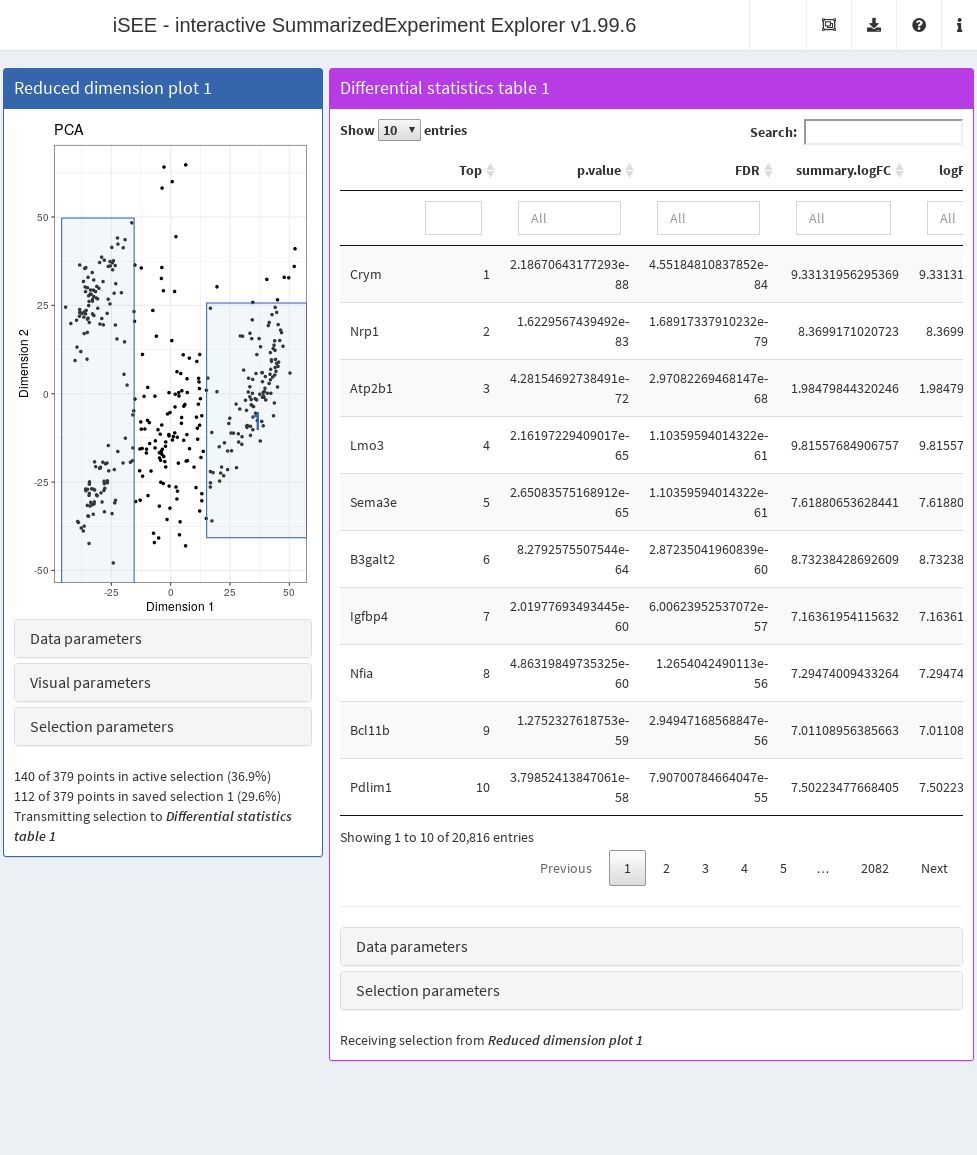This screenshot has height=1155, width=977.
Task: Select the Nfia gene row
Action: click(x=651, y=673)
